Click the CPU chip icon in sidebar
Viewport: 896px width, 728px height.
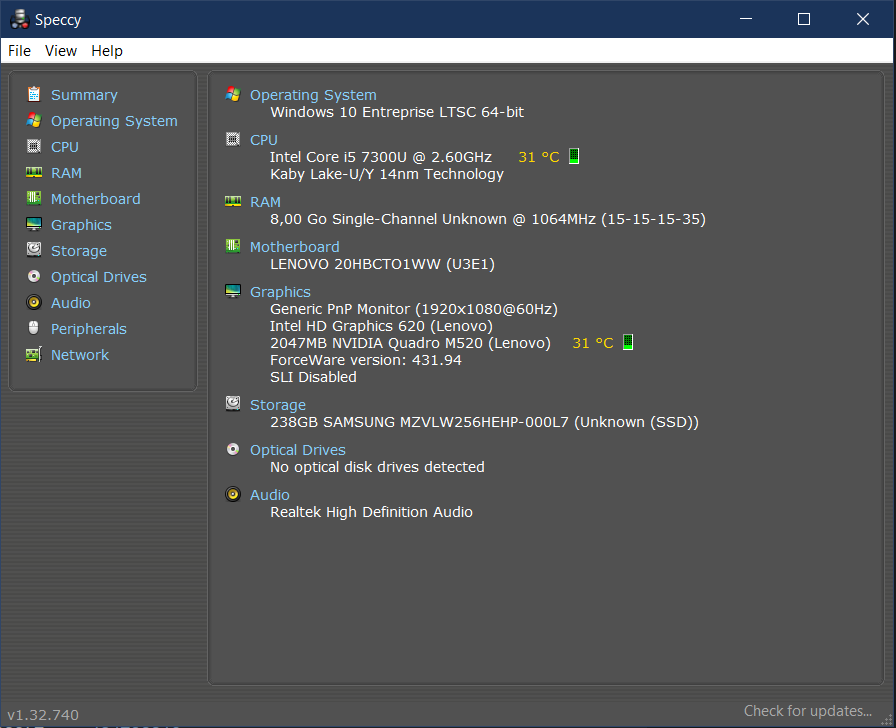pyautogui.click(x=34, y=146)
